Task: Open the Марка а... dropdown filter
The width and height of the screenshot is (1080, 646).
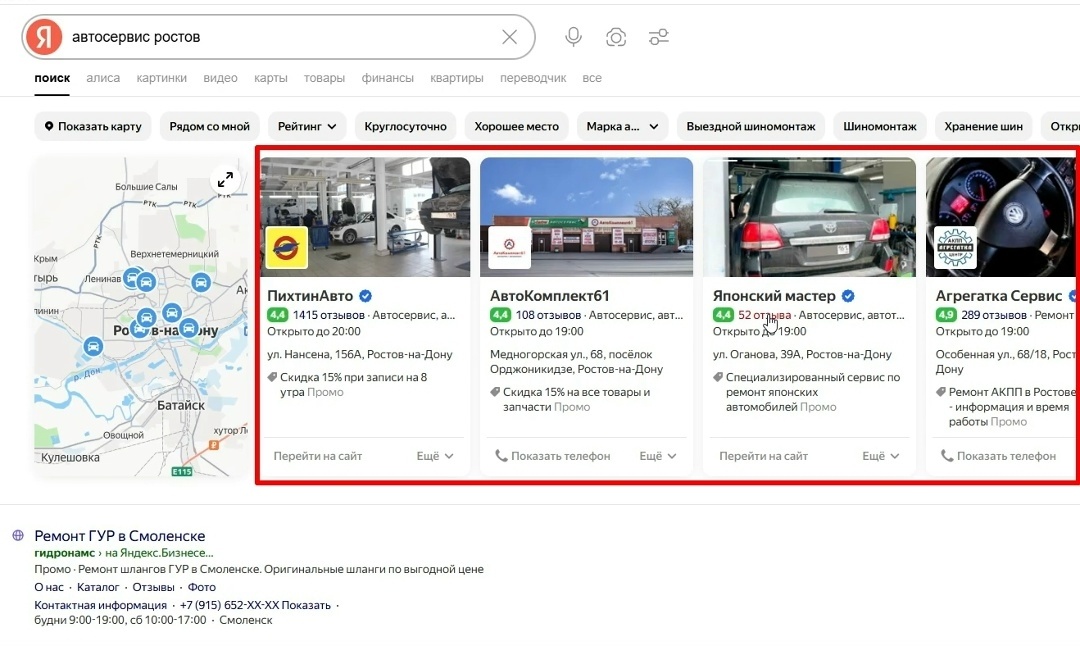Action: tap(623, 126)
